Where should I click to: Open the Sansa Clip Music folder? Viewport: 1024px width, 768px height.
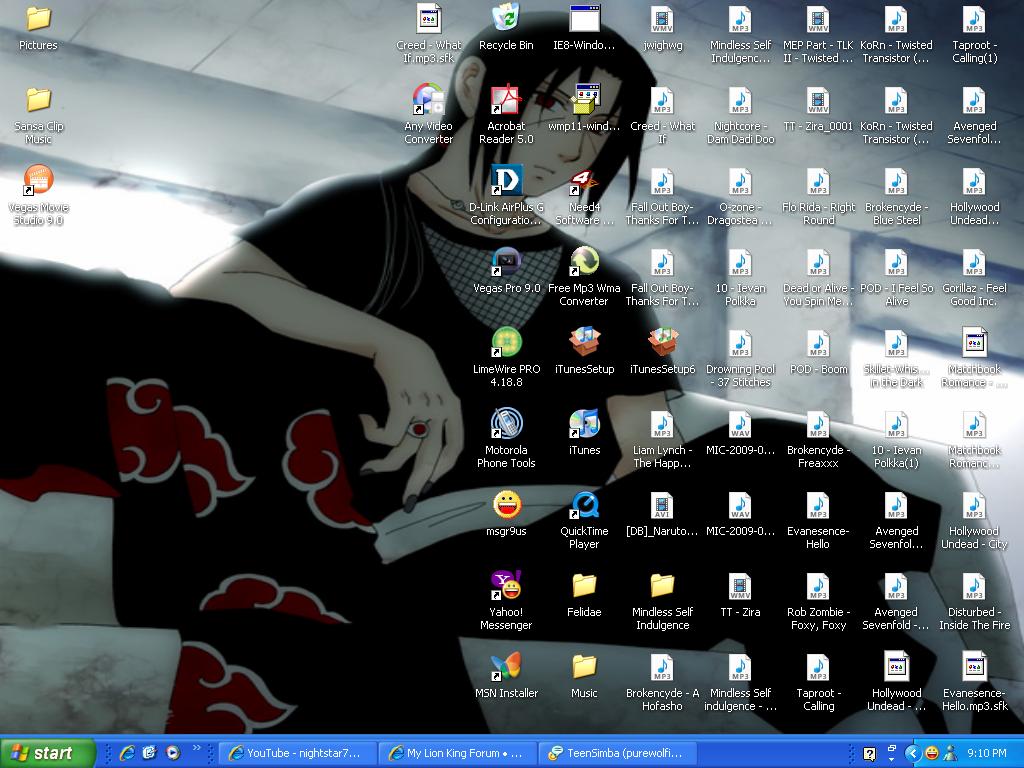(x=38, y=101)
